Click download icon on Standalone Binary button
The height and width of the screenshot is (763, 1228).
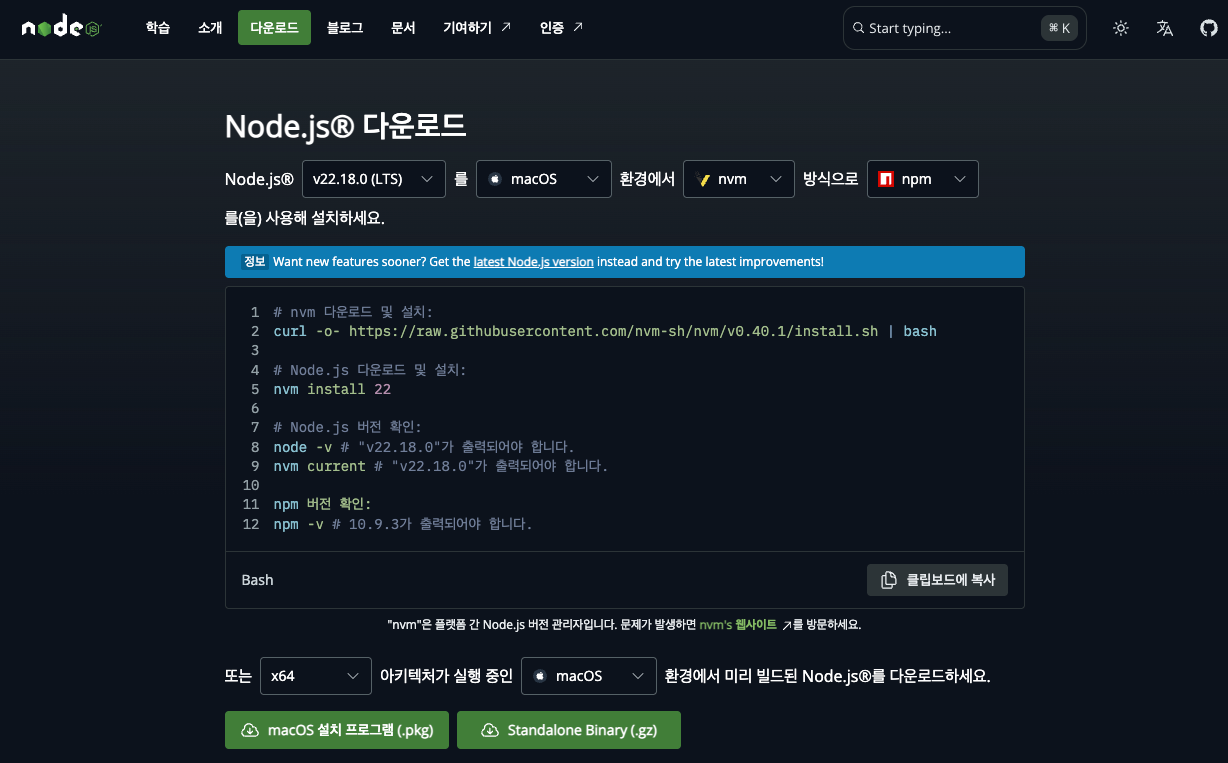(490, 730)
